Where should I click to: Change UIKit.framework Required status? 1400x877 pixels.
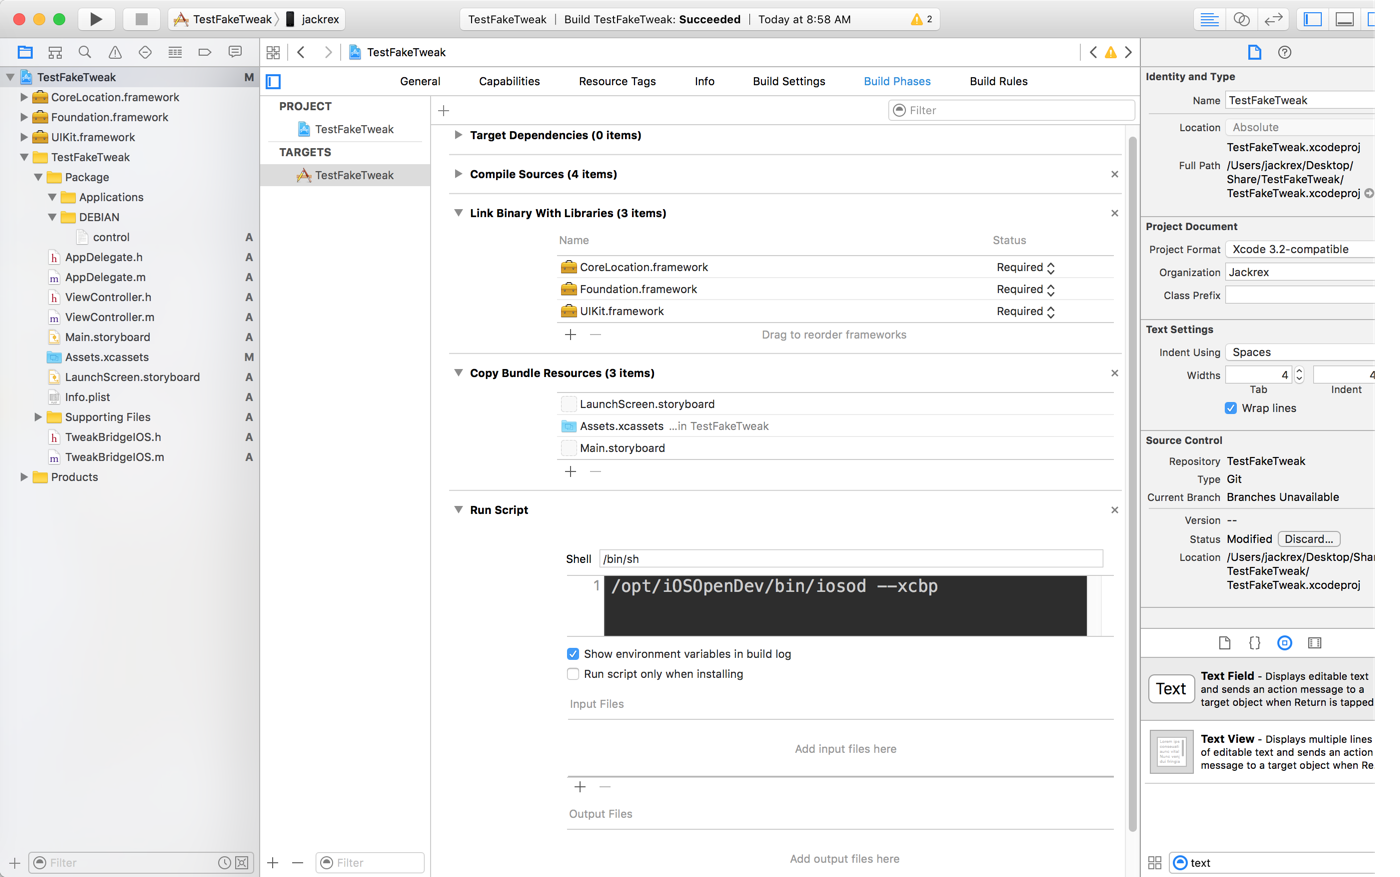pyautogui.click(x=1026, y=311)
